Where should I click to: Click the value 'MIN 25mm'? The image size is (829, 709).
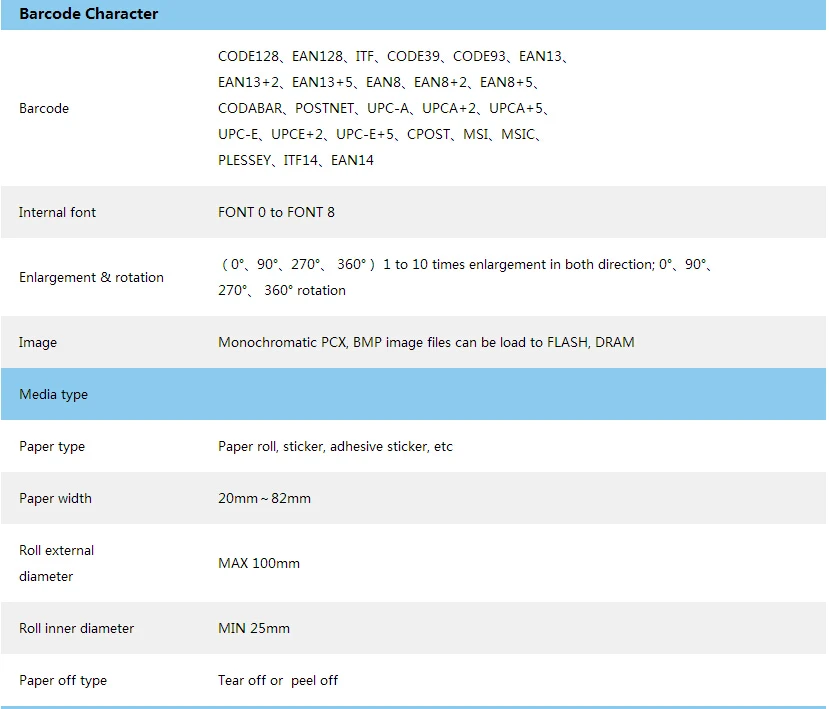(x=254, y=628)
